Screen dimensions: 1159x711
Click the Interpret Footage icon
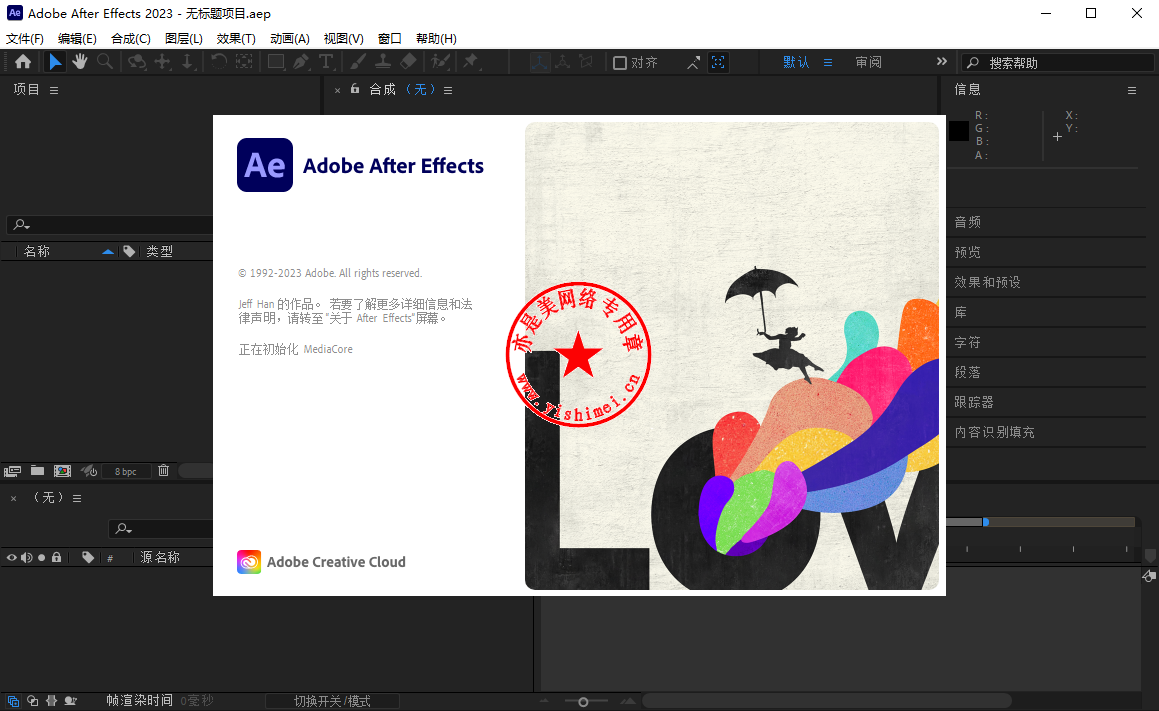(13, 471)
